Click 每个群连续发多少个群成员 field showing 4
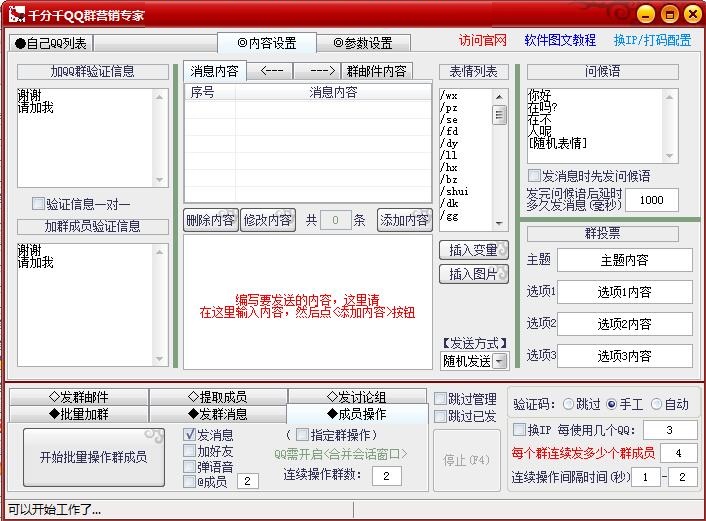 679,453
